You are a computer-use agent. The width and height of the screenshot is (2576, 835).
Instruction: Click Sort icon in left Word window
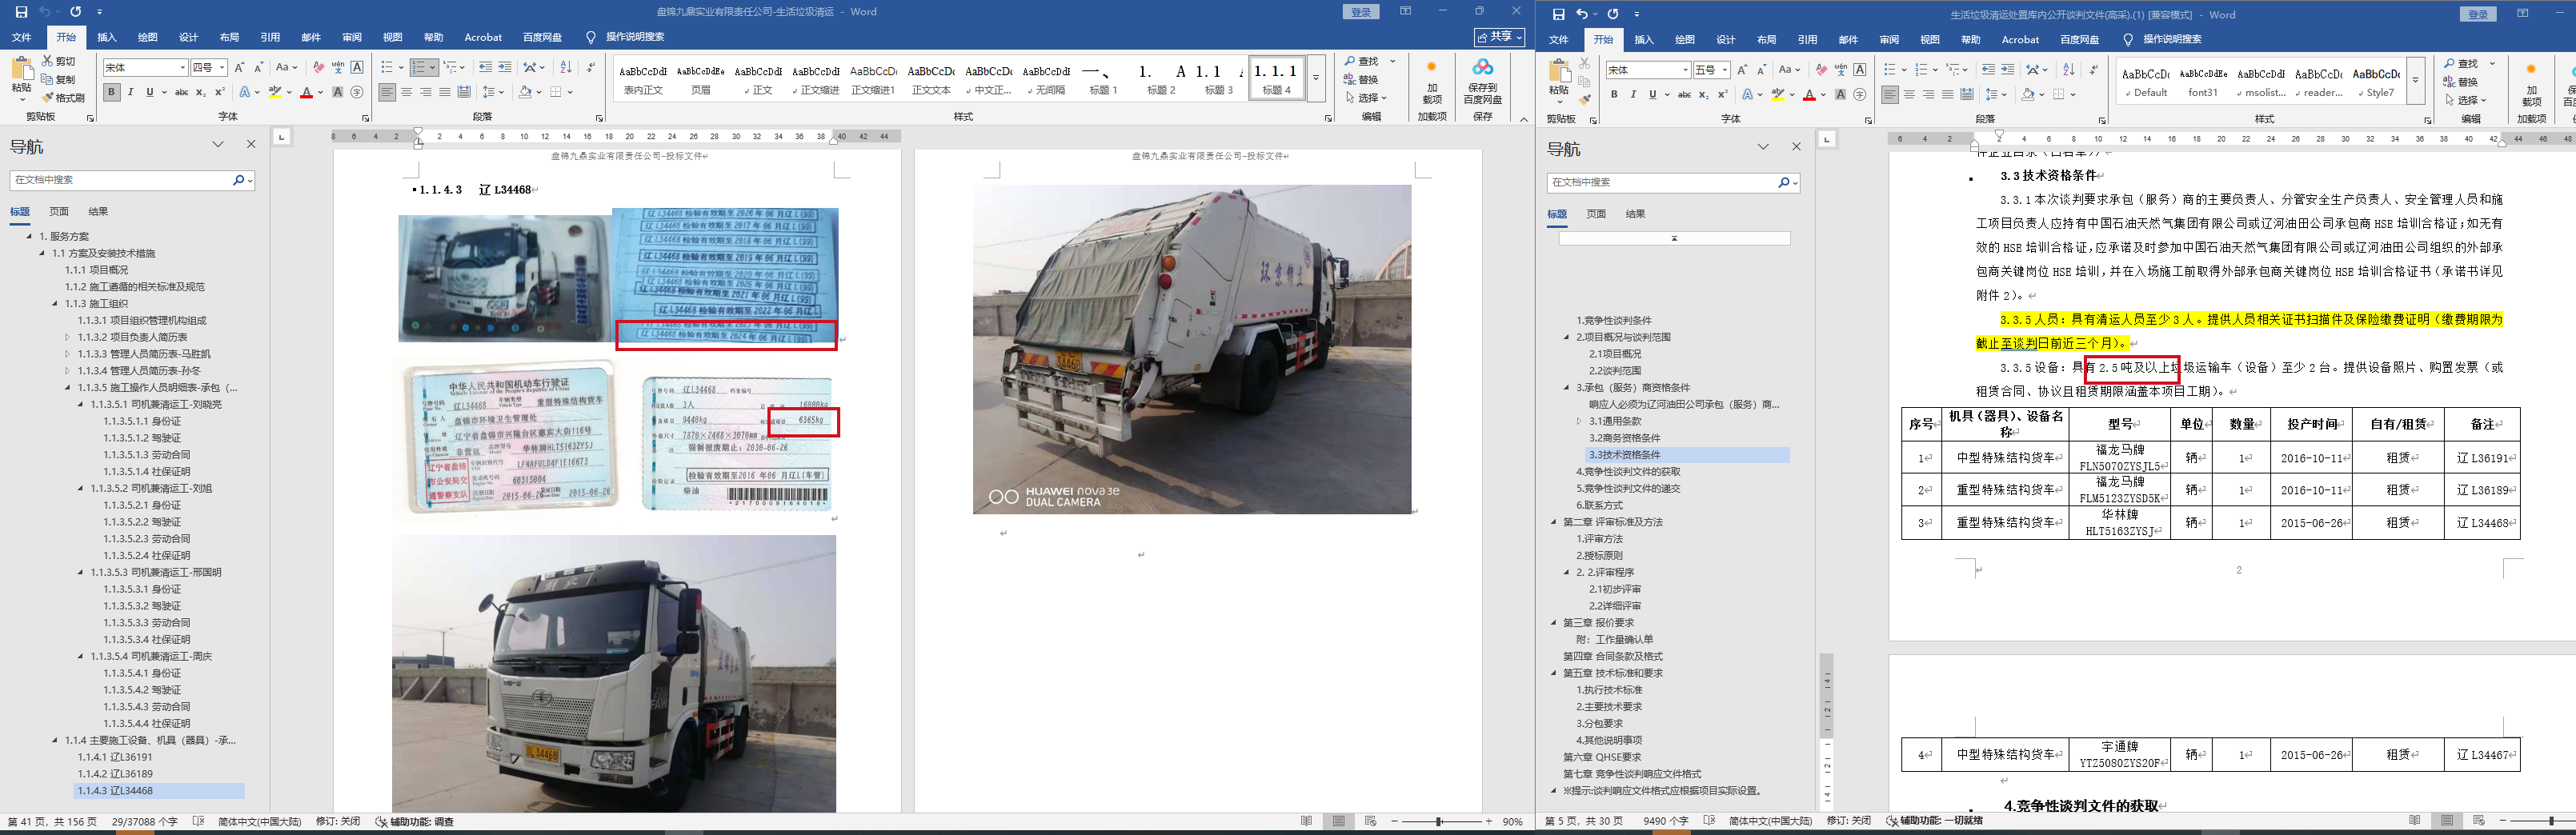566,67
